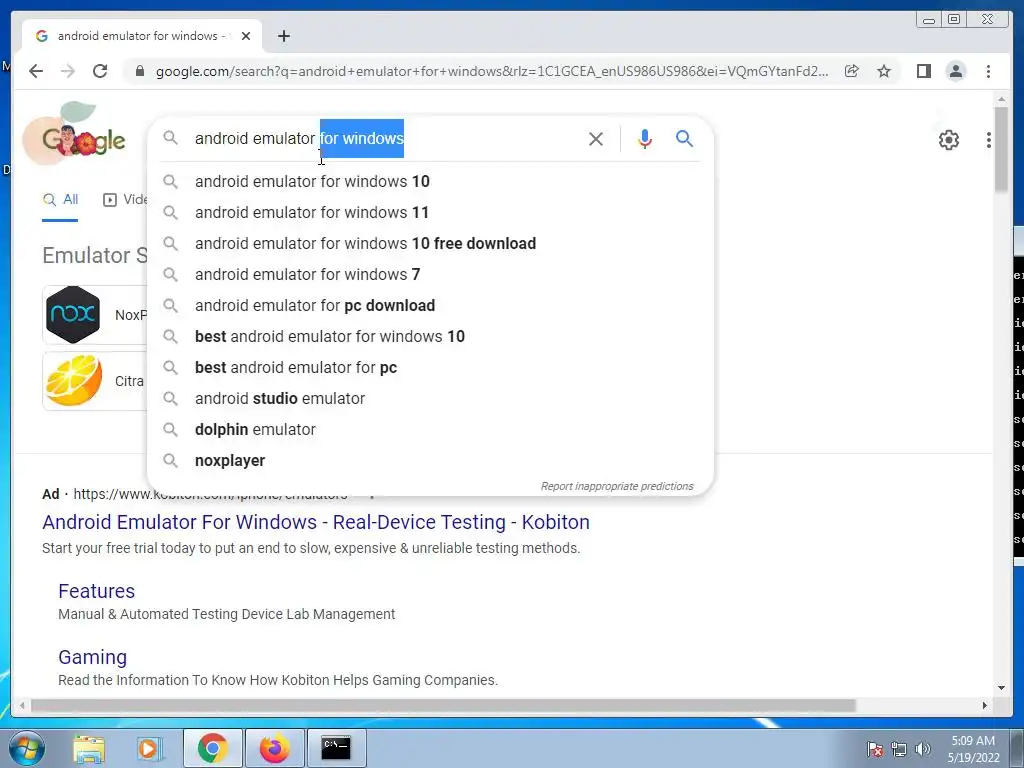Image resolution: width=1024 pixels, height=768 pixels.
Task: Open Windows Media Player from taskbar
Action: (x=149, y=748)
